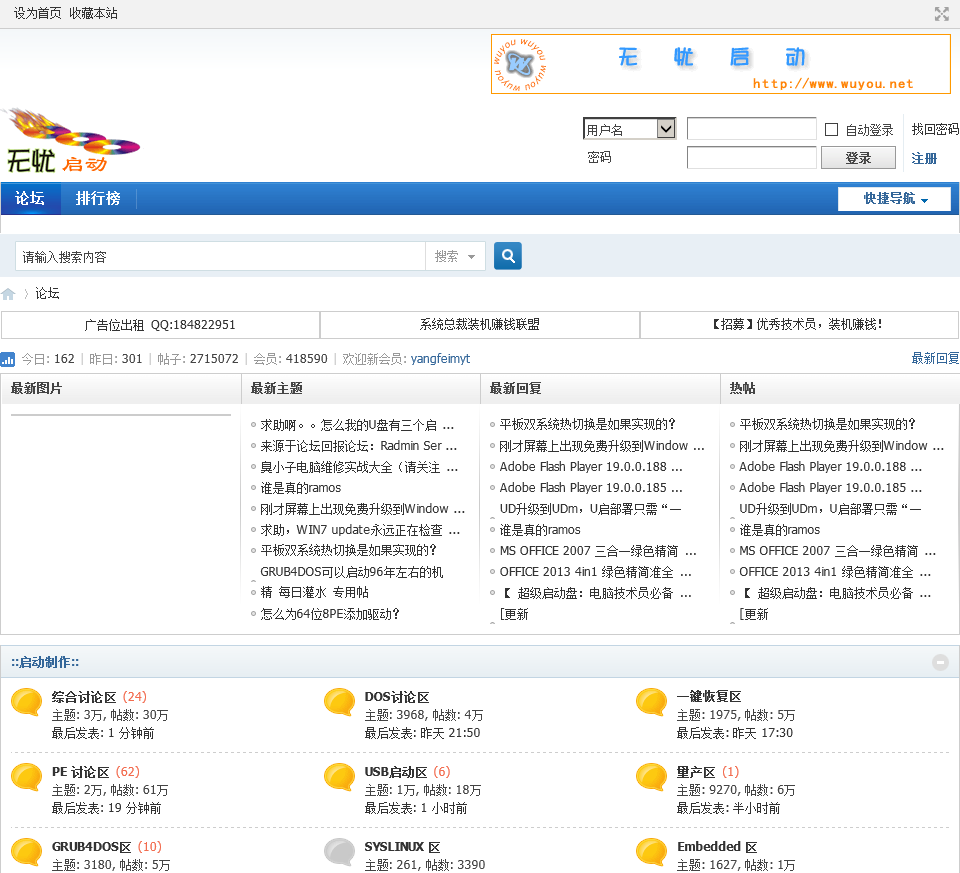This screenshot has width=960, height=873.
Task: Click the gray SYSLINUX 区 forum icon
Action: pos(339,852)
